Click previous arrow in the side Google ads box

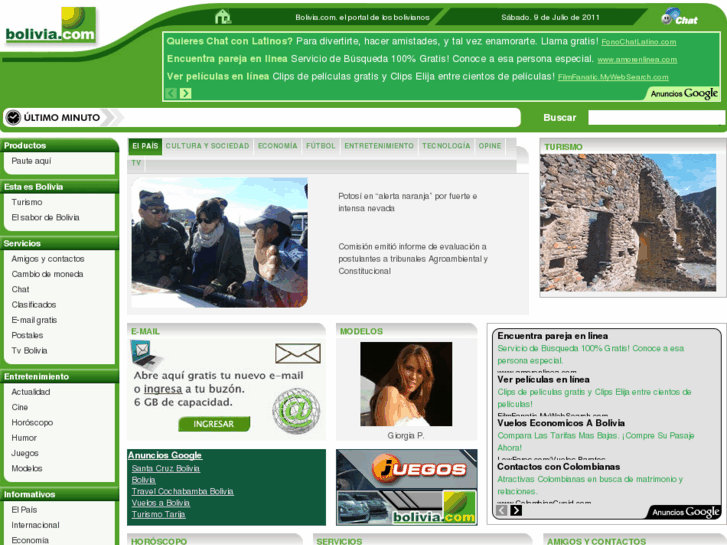click(502, 510)
